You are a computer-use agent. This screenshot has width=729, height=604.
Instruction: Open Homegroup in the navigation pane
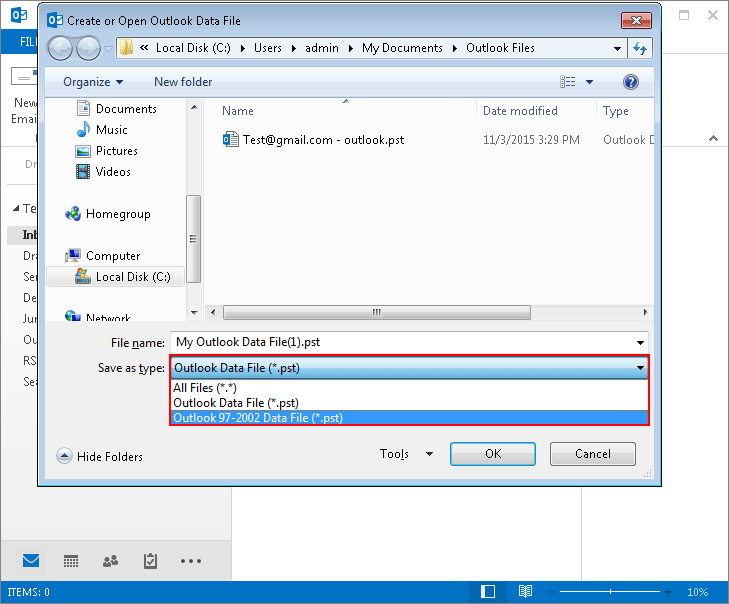click(108, 214)
